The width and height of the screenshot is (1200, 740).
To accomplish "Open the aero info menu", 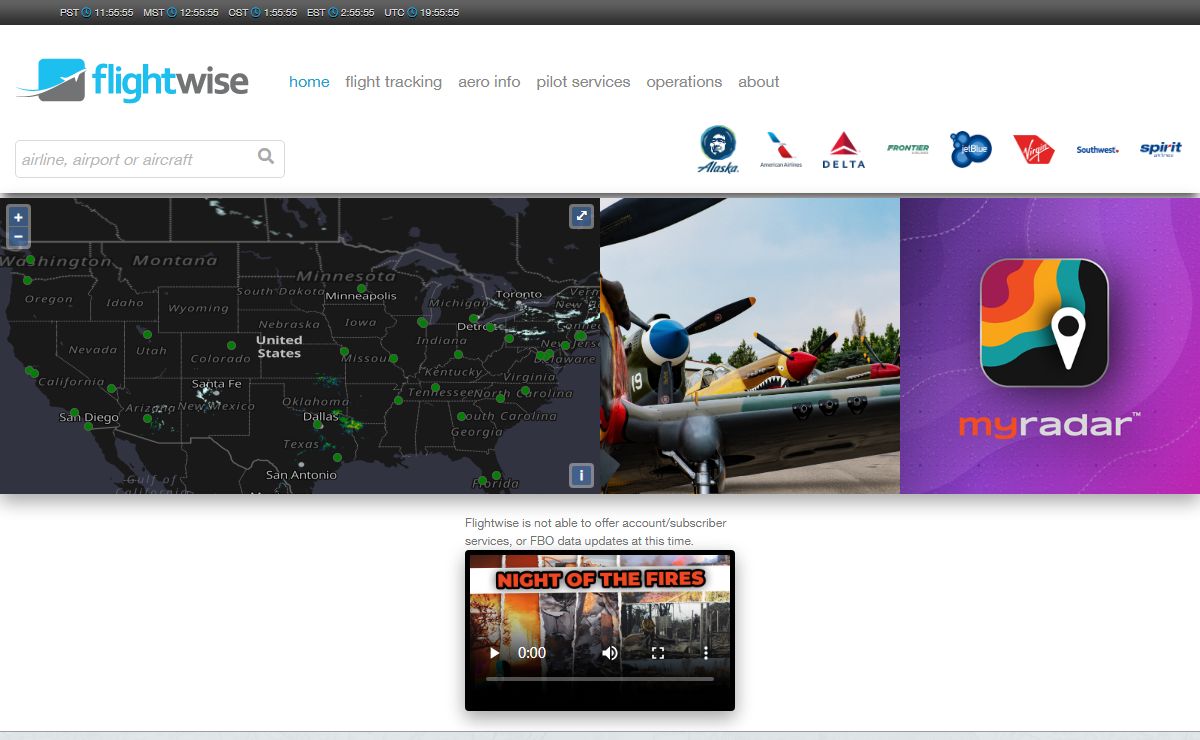I will pyautogui.click(x=489, y=82).
